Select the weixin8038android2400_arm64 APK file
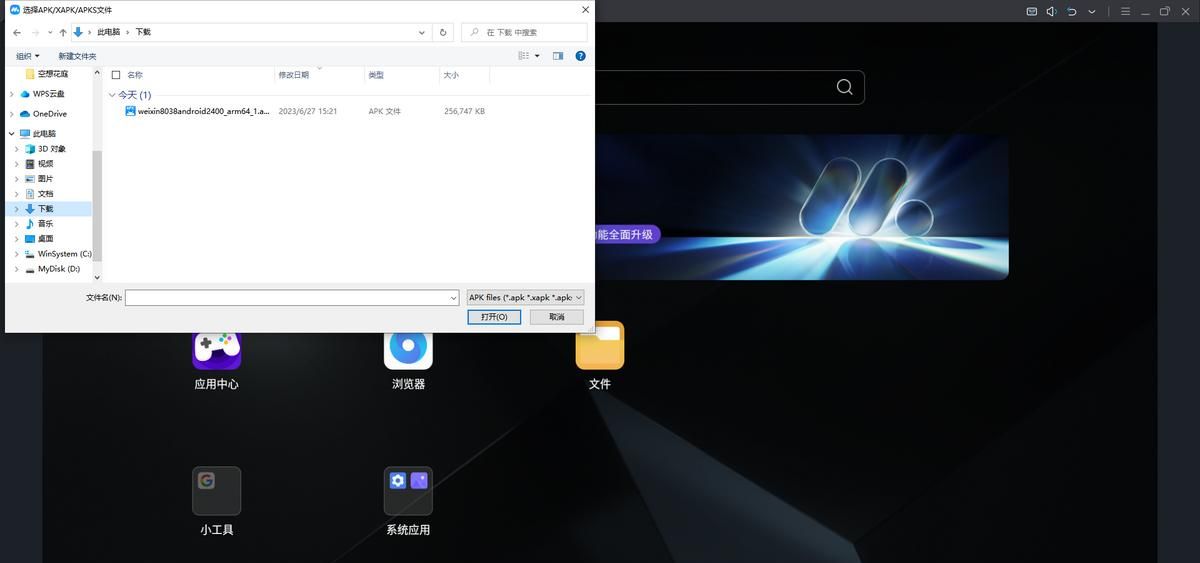1200x563 pixels. tap(197, 111)
